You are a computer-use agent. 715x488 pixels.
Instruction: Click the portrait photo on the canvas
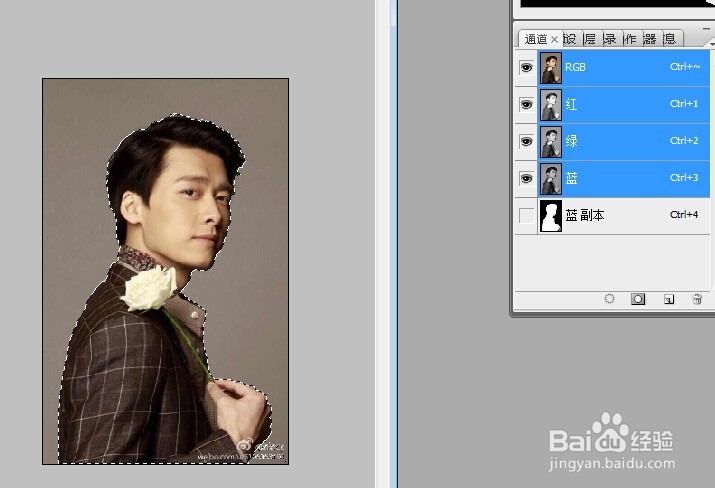pyautogui.click(x=166, y=271)
